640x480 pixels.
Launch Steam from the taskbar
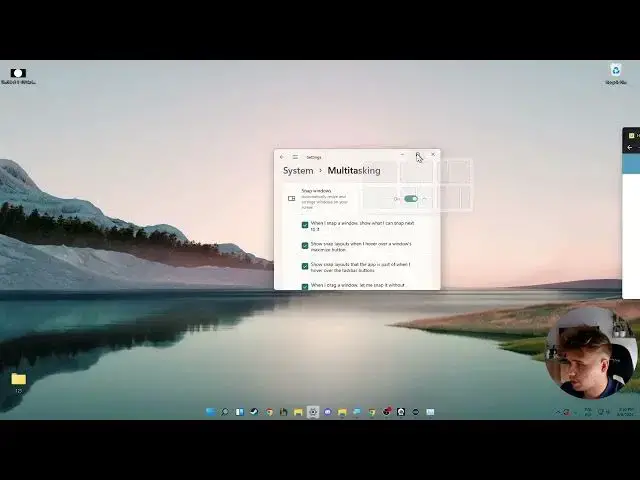(x=254, y=412)
